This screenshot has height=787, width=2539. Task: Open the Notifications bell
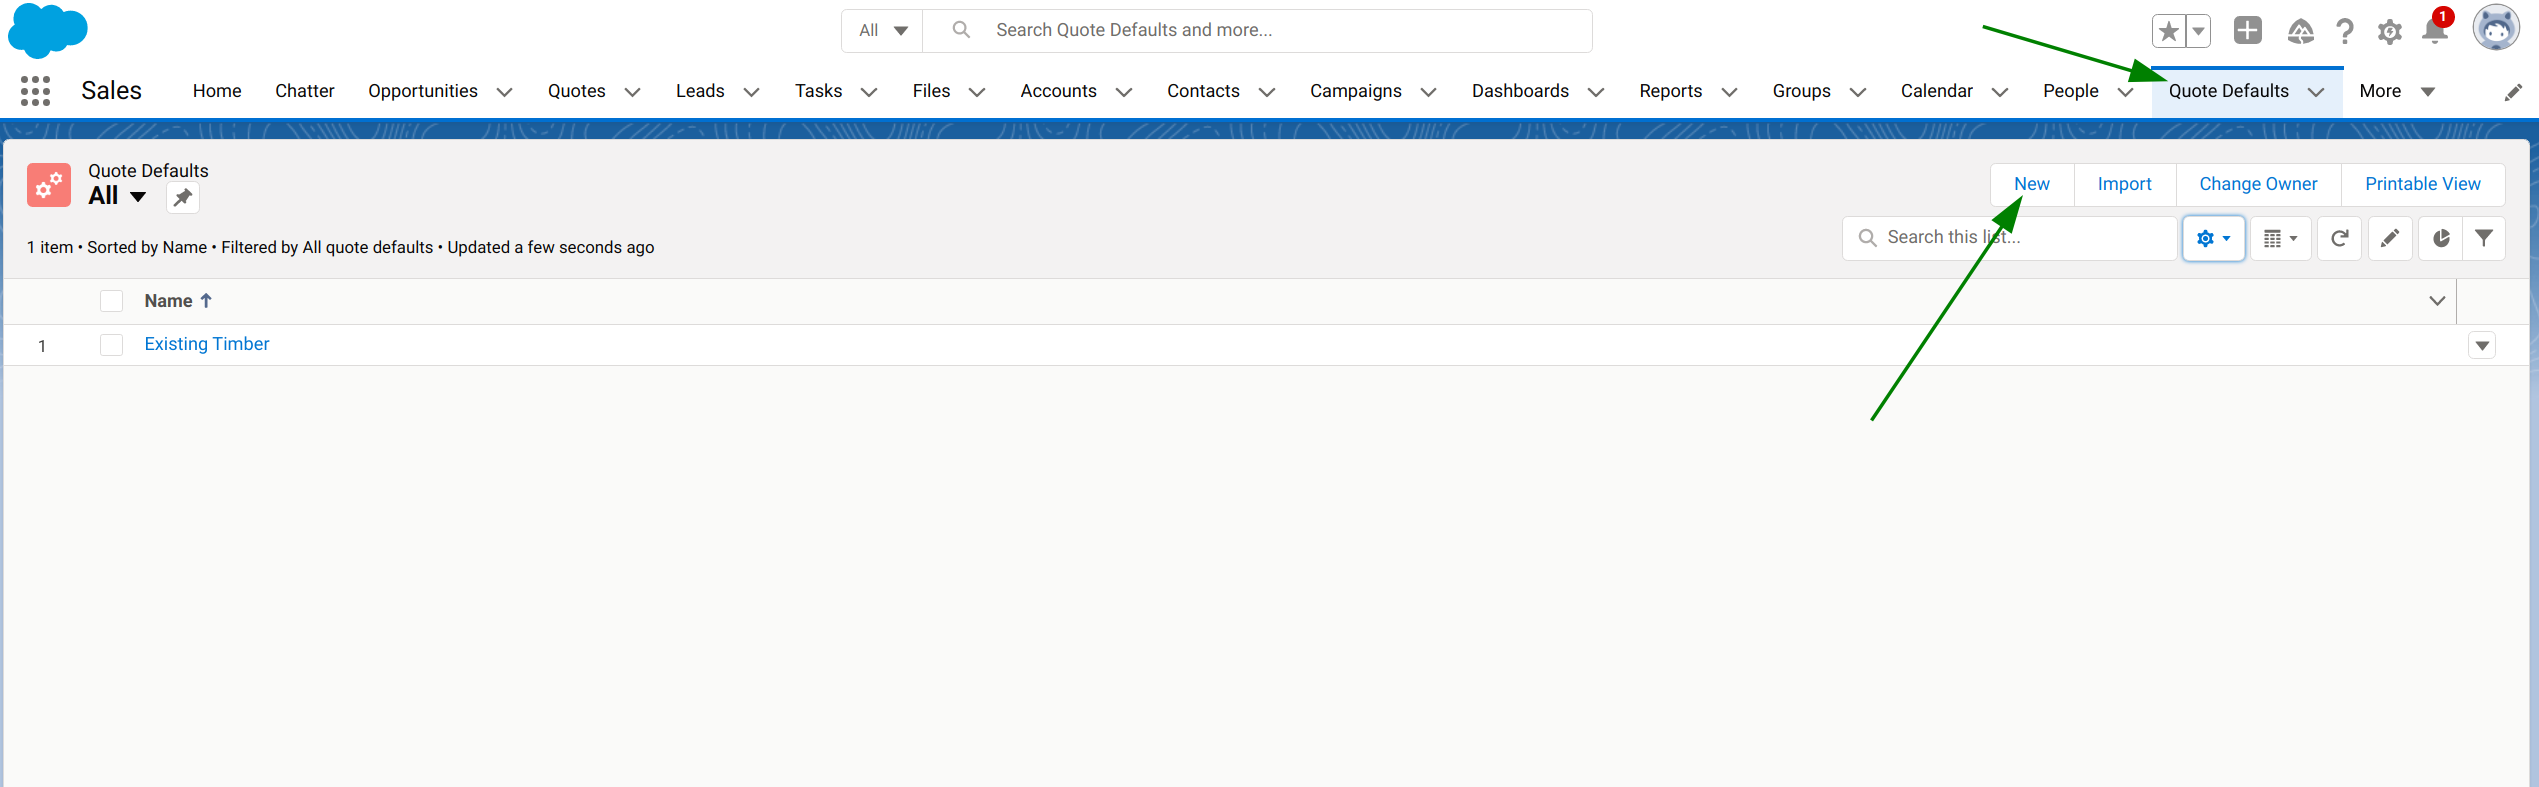pyautogui.click(x=2435, y=31)
